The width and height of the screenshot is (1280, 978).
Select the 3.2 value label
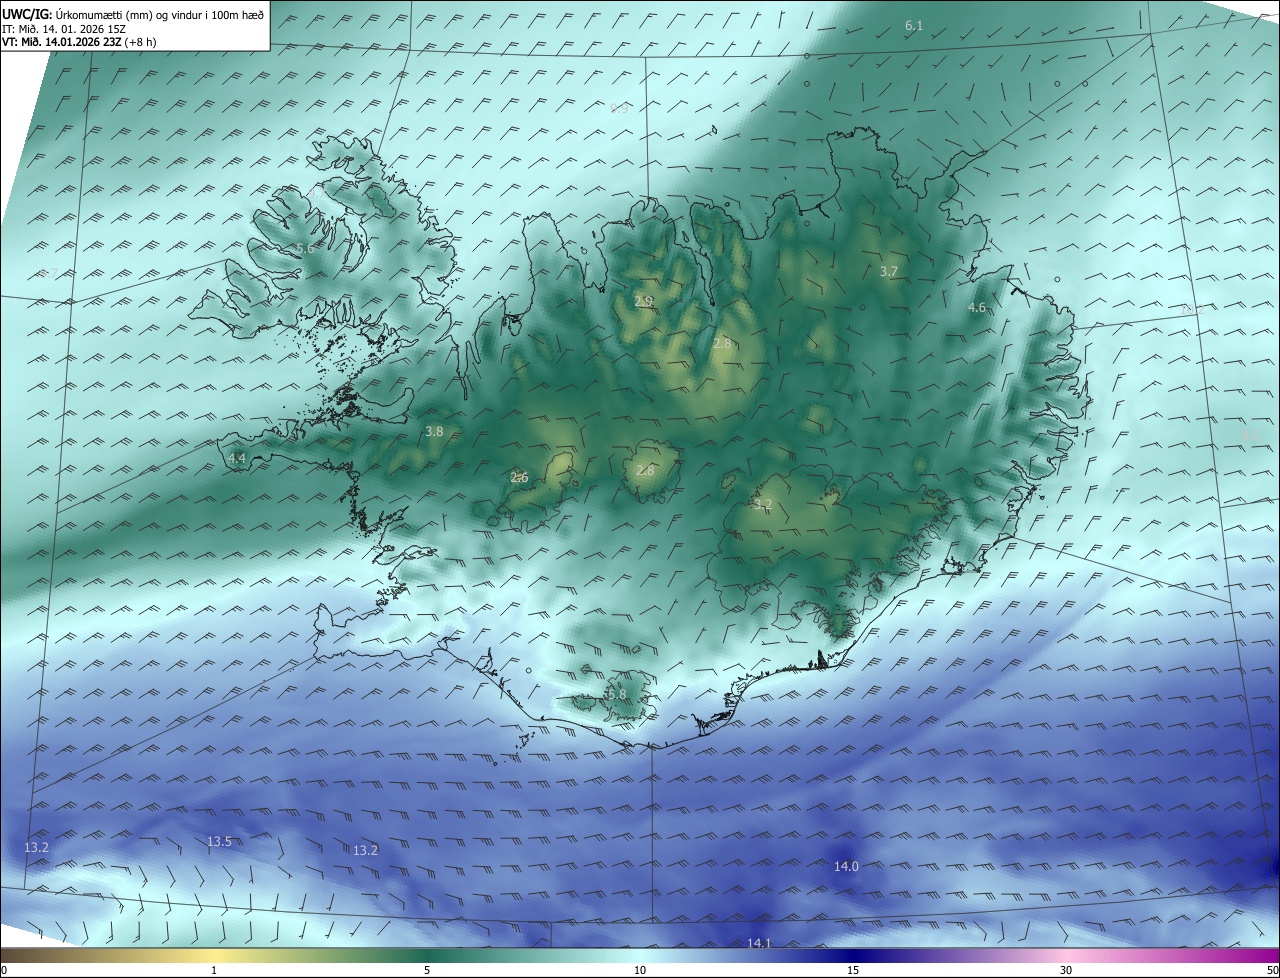coord(763,505)
